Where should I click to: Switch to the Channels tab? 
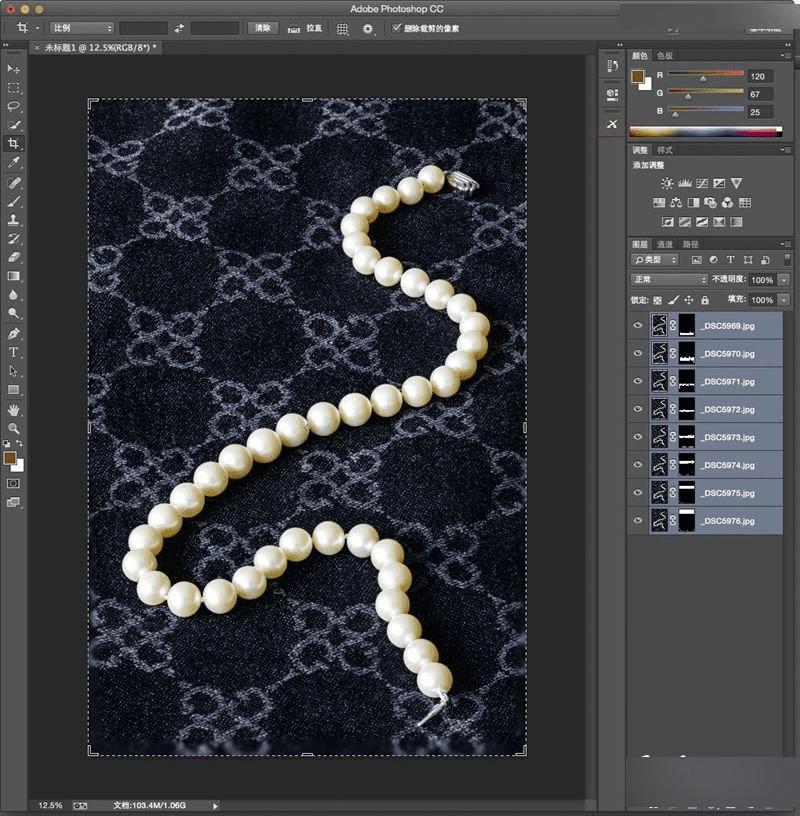tap(665, 244)
